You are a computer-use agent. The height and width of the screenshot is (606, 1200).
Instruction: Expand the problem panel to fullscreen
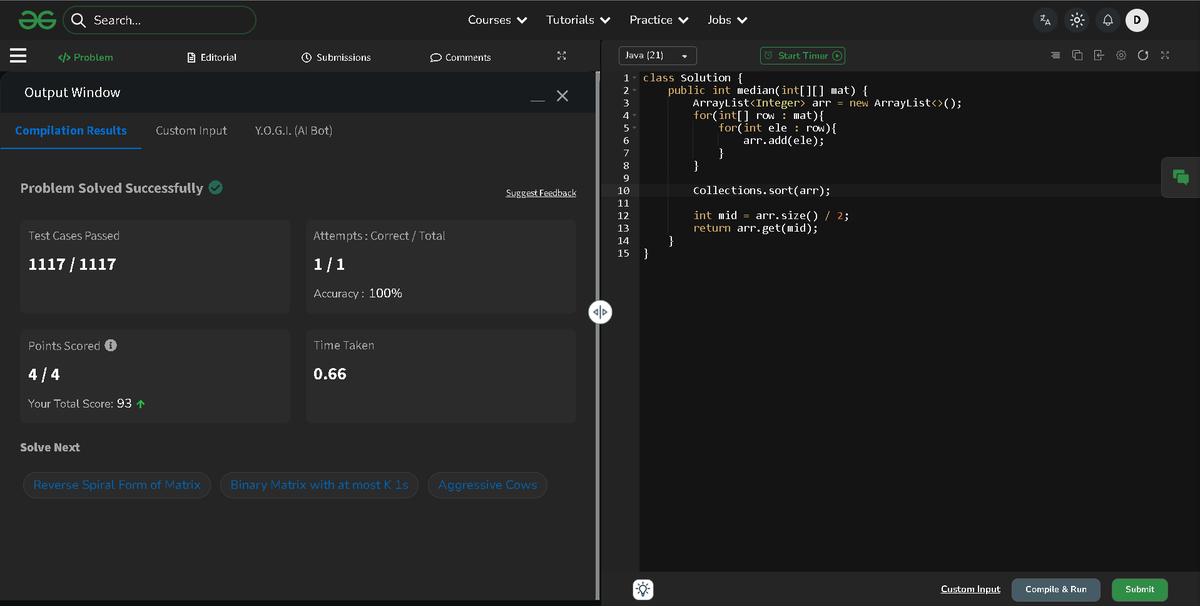click(561, 56)
